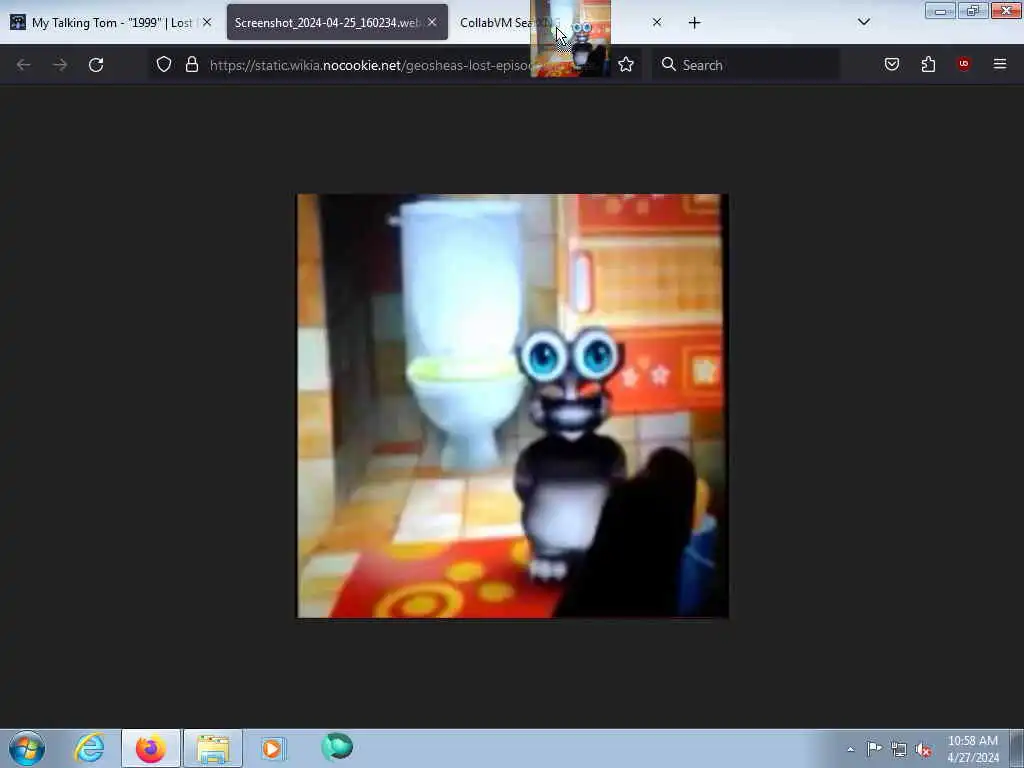Focus the URL address bar
This screenshot has height=768, width=1024.
pos(395,65)
